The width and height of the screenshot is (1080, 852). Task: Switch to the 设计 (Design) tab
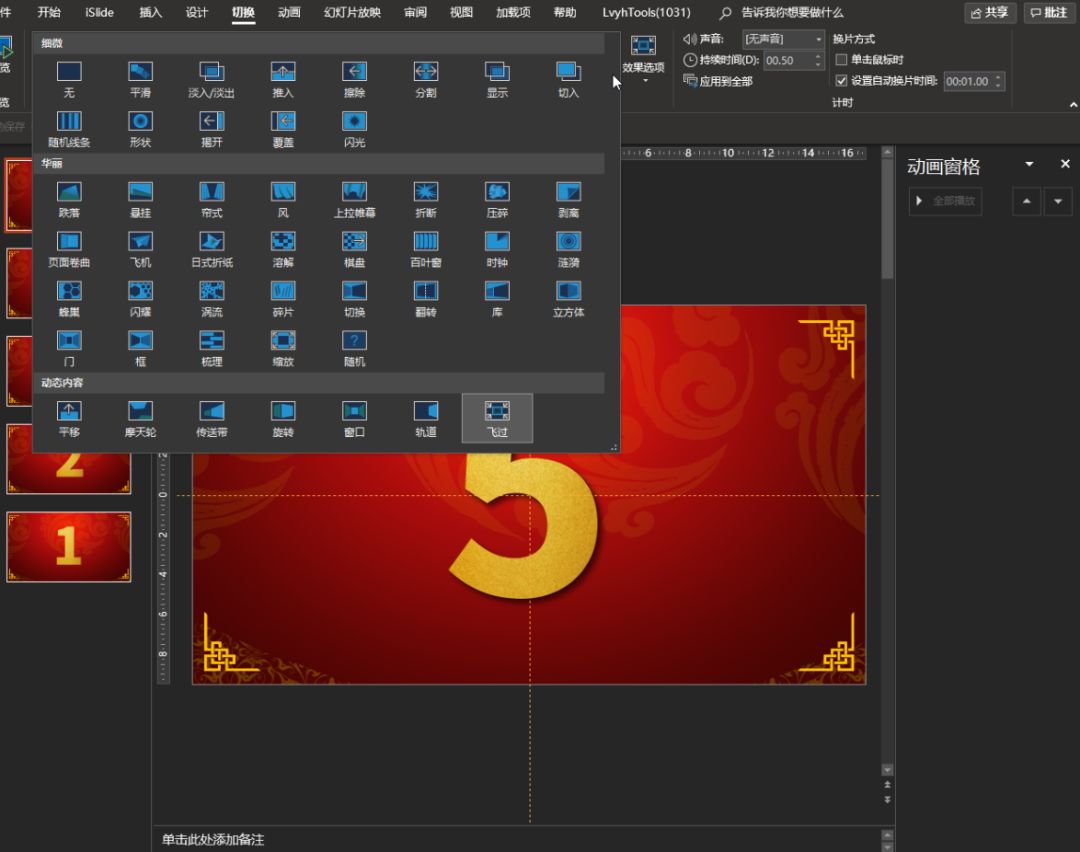pyautogui.click(x=197, y=12)
